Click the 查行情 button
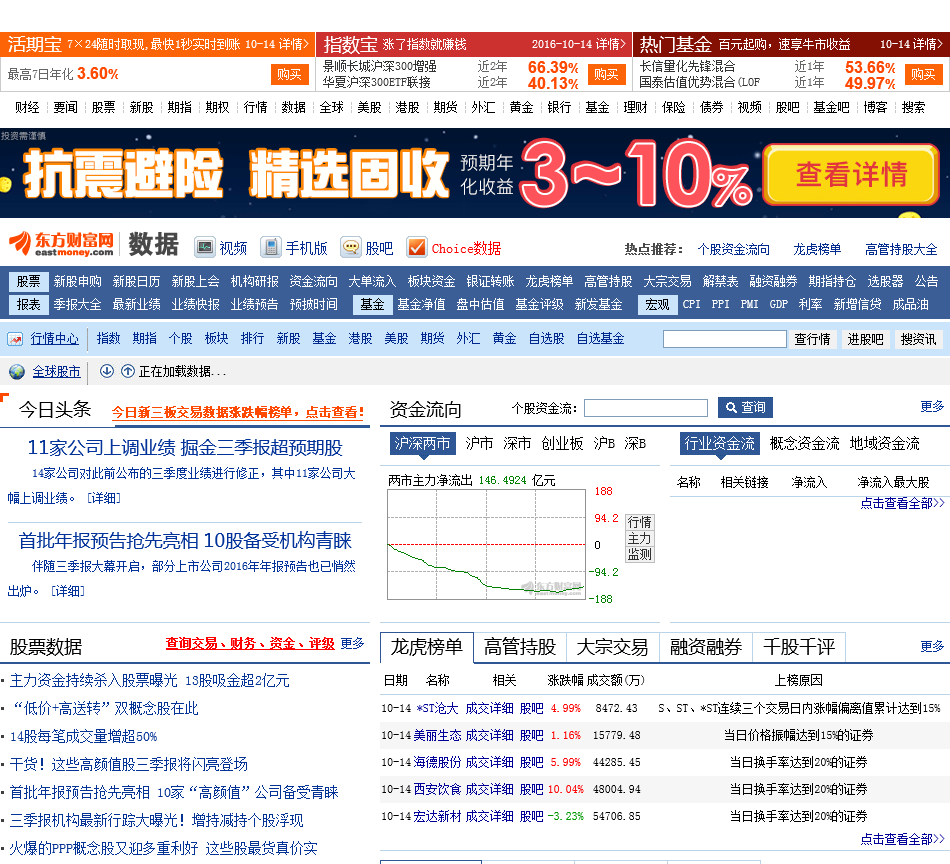 812,339
